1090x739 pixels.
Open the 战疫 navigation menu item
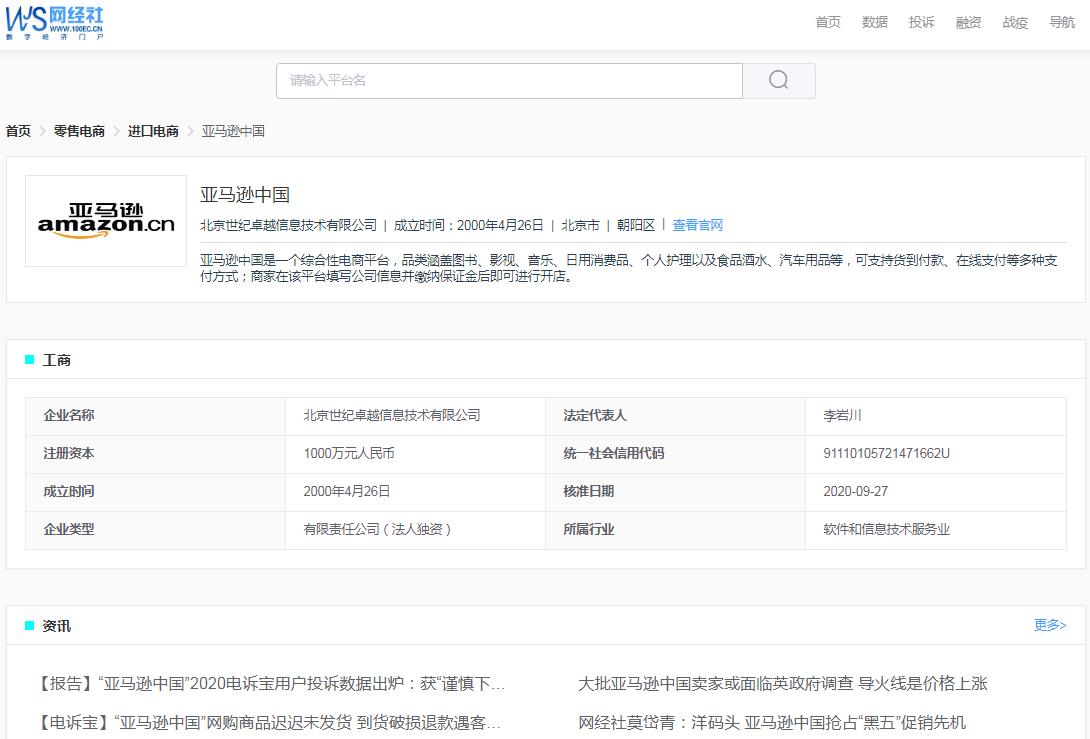[x=1014, y=22]
